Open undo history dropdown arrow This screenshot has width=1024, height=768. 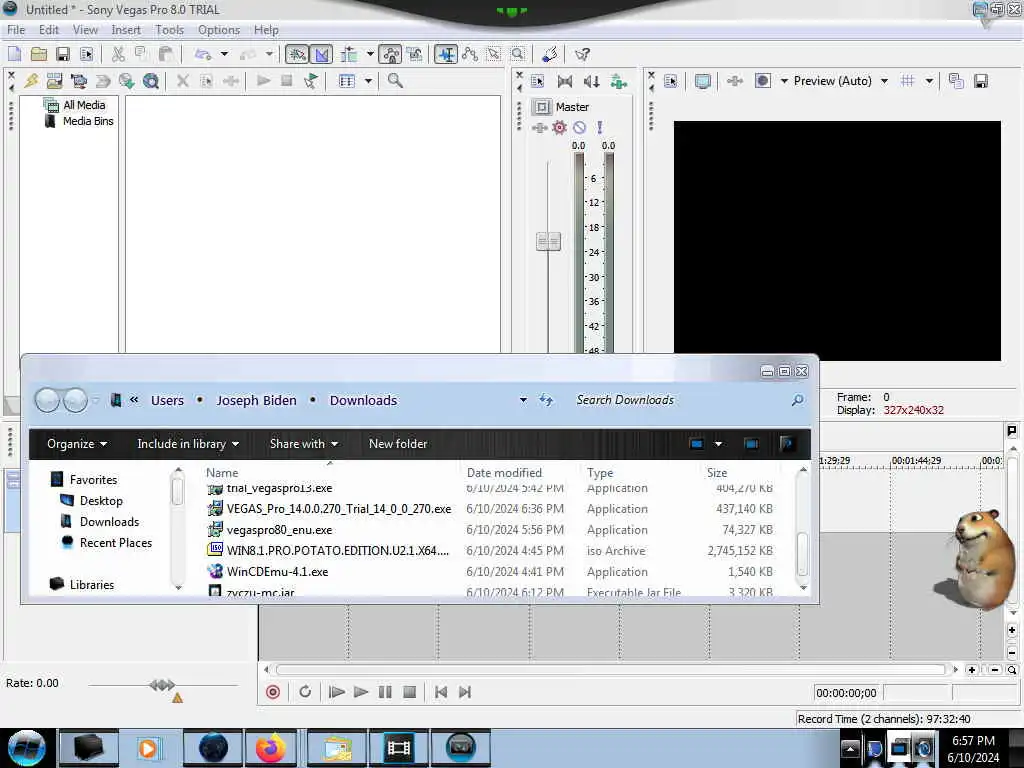click(224, 54)
